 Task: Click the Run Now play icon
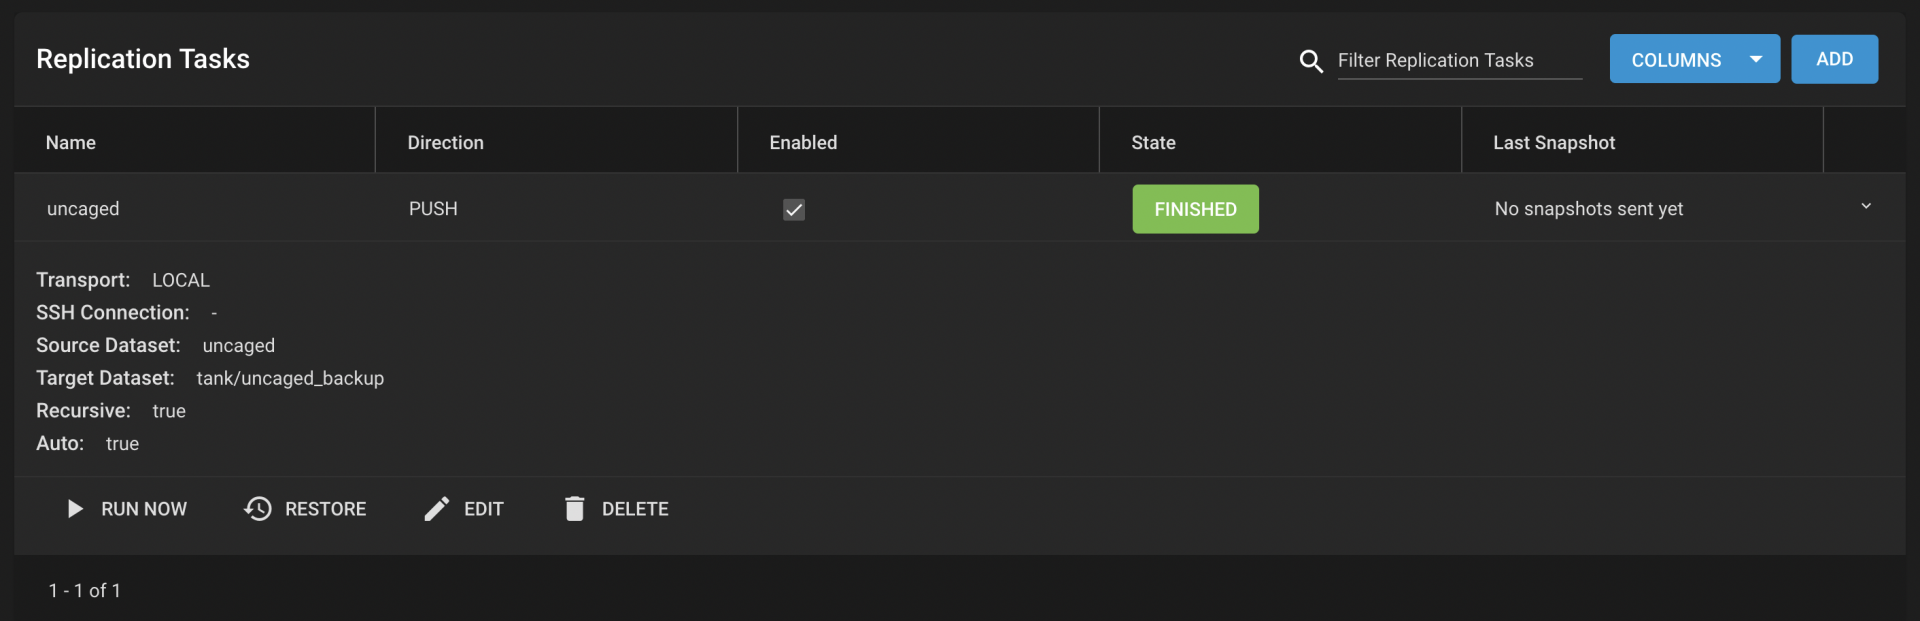74,509
